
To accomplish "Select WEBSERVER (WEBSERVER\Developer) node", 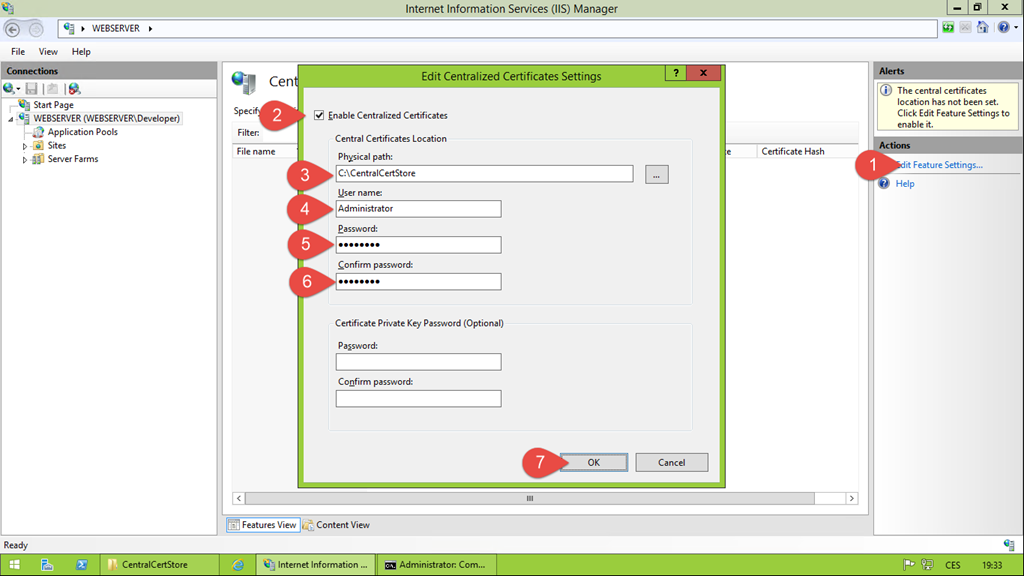I will 106,118.
